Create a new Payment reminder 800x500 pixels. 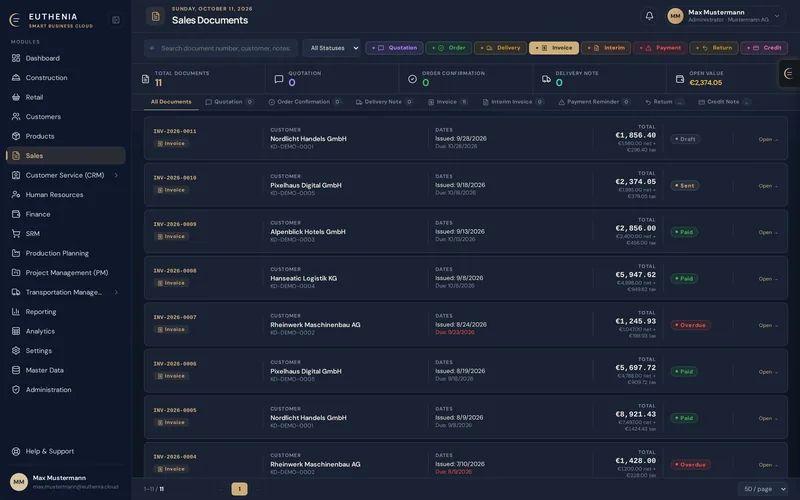click(x=660, y=48)
